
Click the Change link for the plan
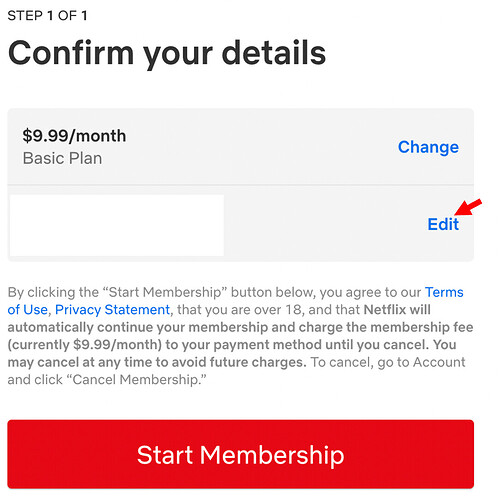[x=428, y=147]
